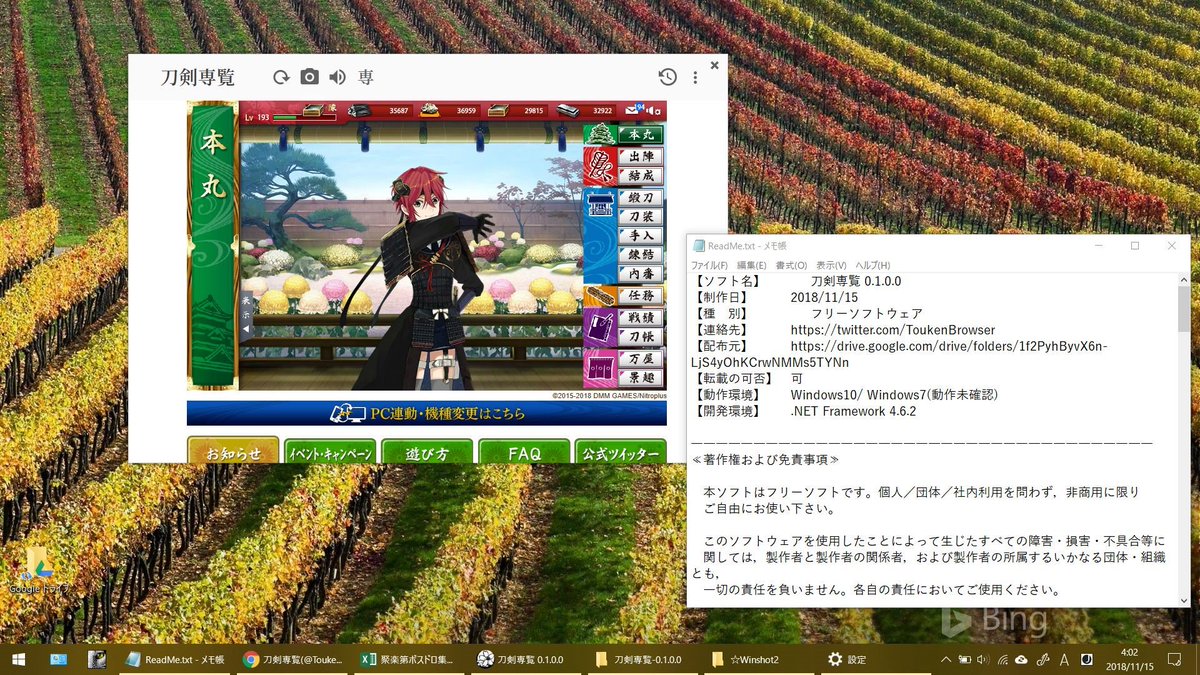The image size is (1200, 675).
Task: Click the PC連動・機種変更はこちら banner
Action: pyautogui.click(x=426, y=413)
